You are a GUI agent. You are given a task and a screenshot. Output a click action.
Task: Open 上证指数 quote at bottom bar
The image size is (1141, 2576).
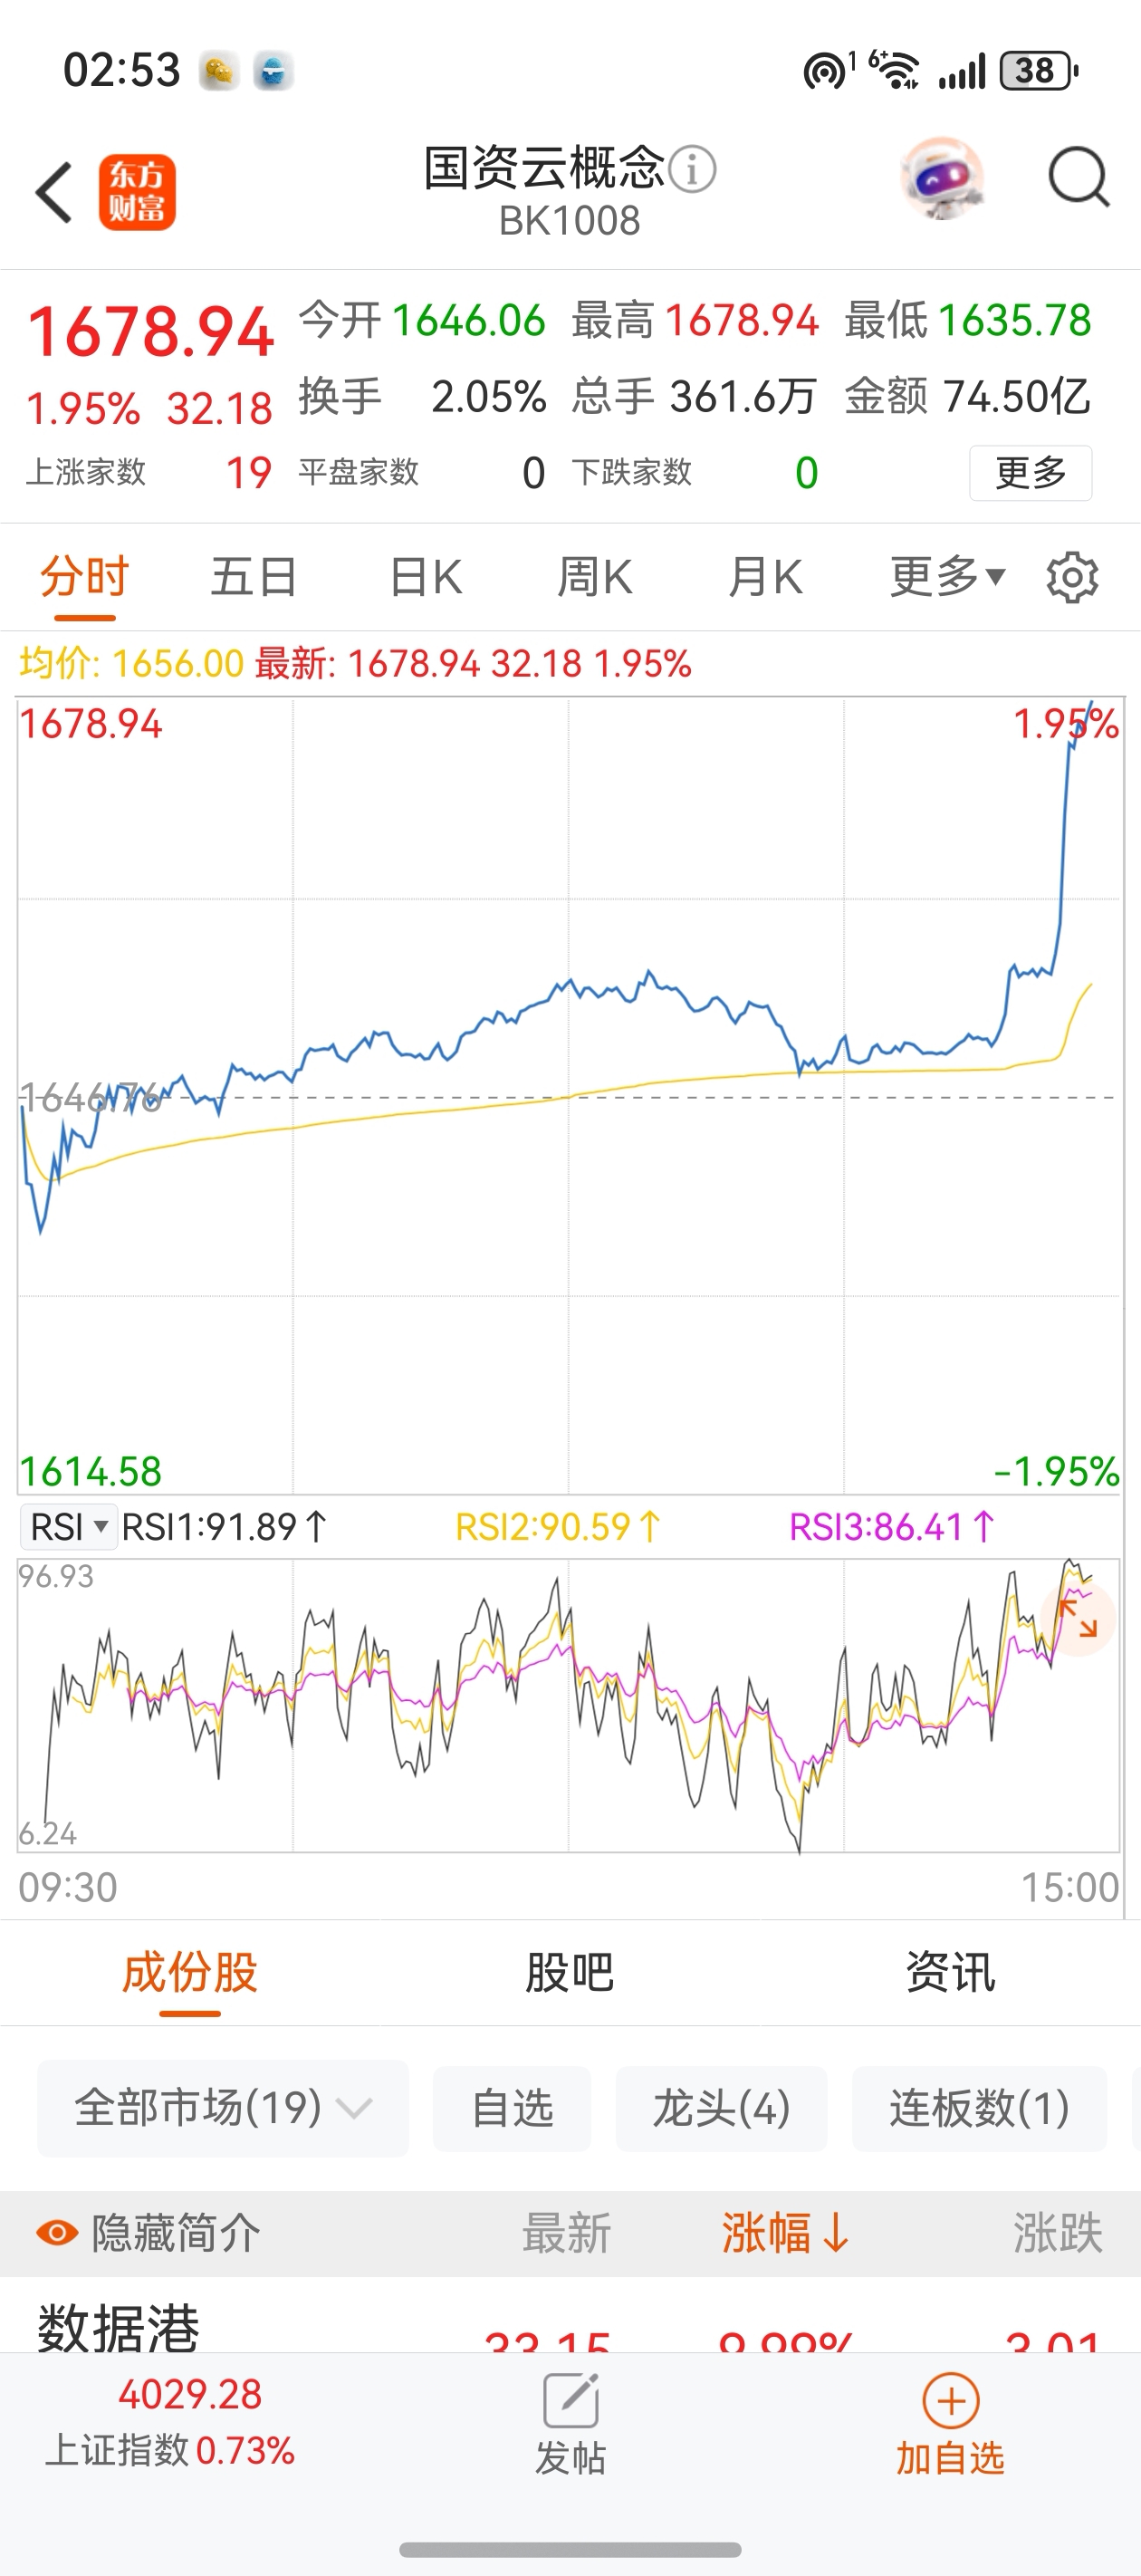point(170,2422)
